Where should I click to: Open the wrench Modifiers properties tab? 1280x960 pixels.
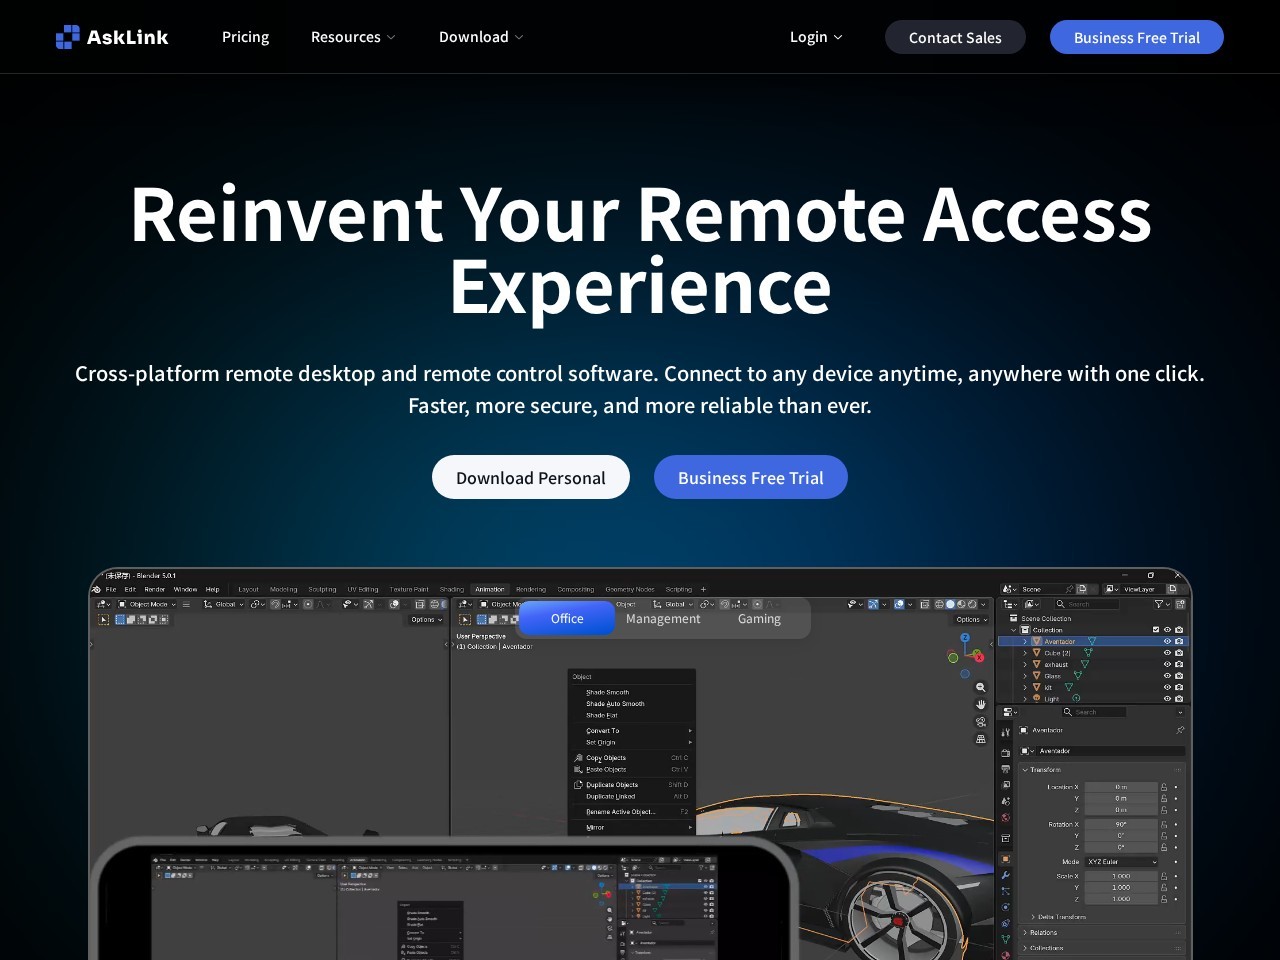click(x=1005, y=875)
